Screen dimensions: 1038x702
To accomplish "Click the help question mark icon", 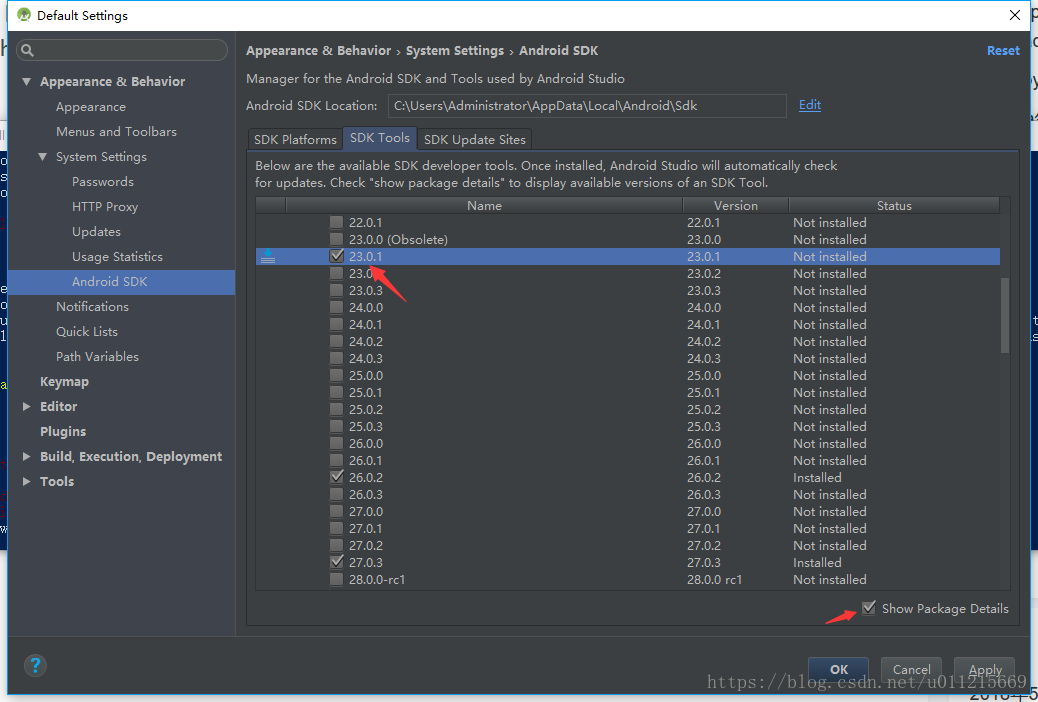I will click(x=35, y=665).
